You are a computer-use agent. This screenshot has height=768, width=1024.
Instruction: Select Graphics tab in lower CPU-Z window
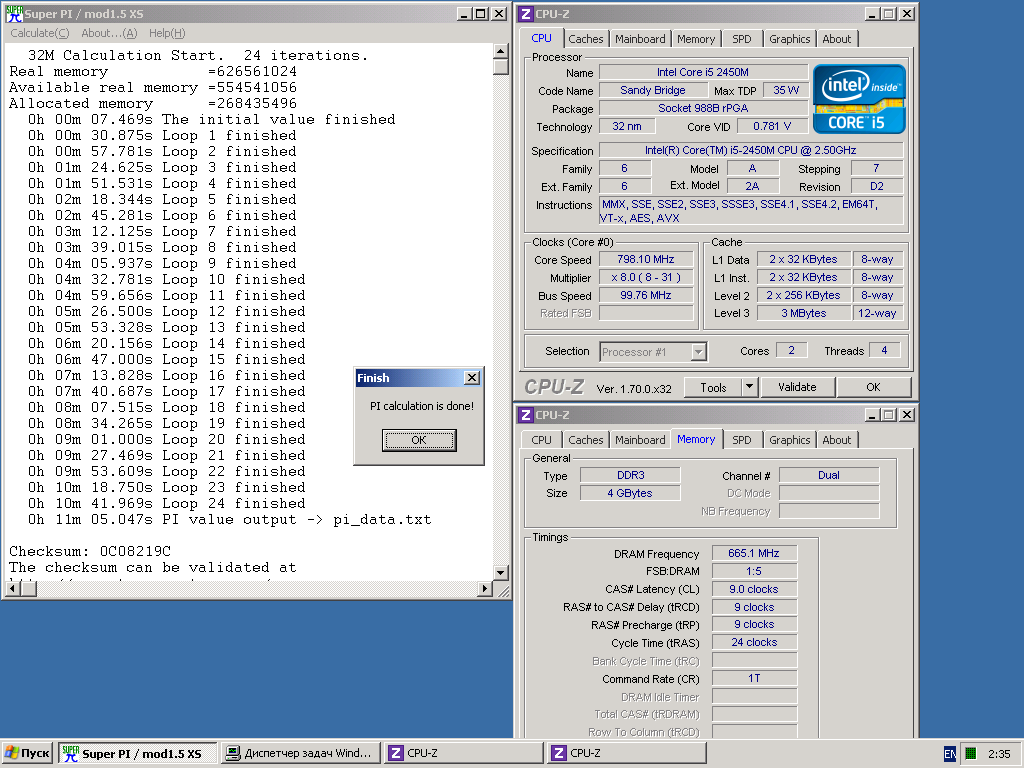pos(790,440)
